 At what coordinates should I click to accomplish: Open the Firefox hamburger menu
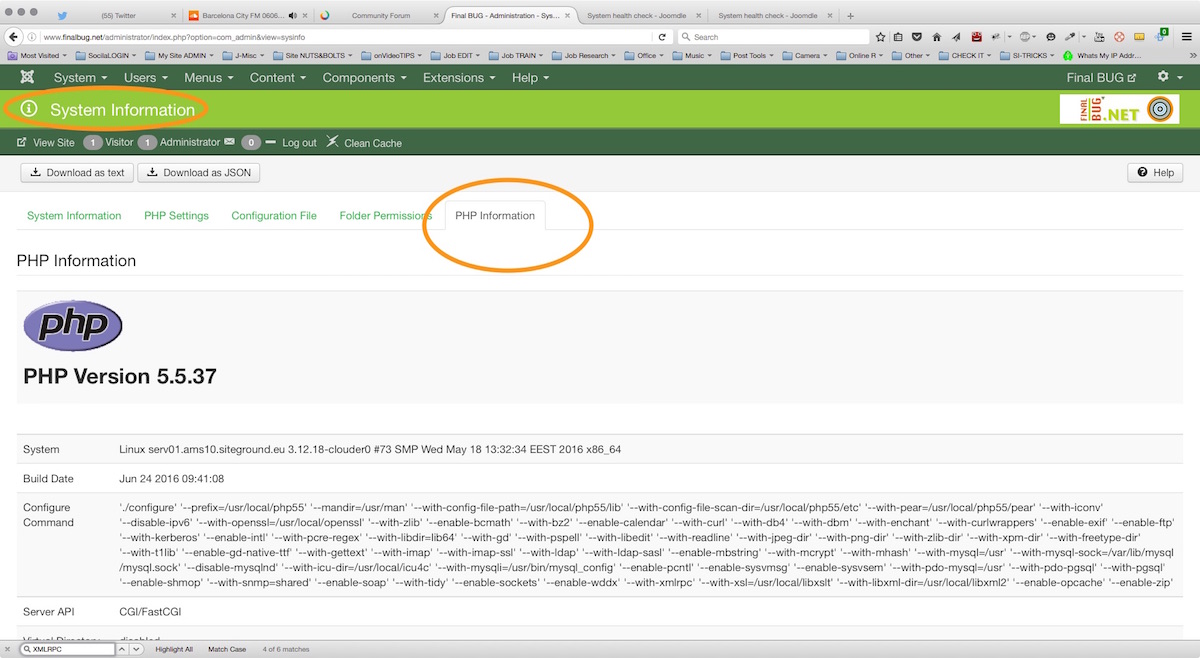pyautogui.click(x=1186, y=37)
